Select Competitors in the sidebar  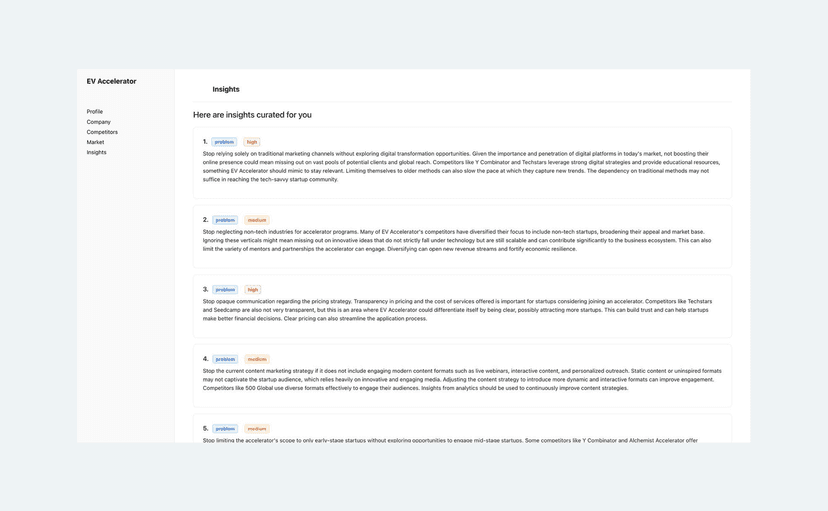(102, 132)
